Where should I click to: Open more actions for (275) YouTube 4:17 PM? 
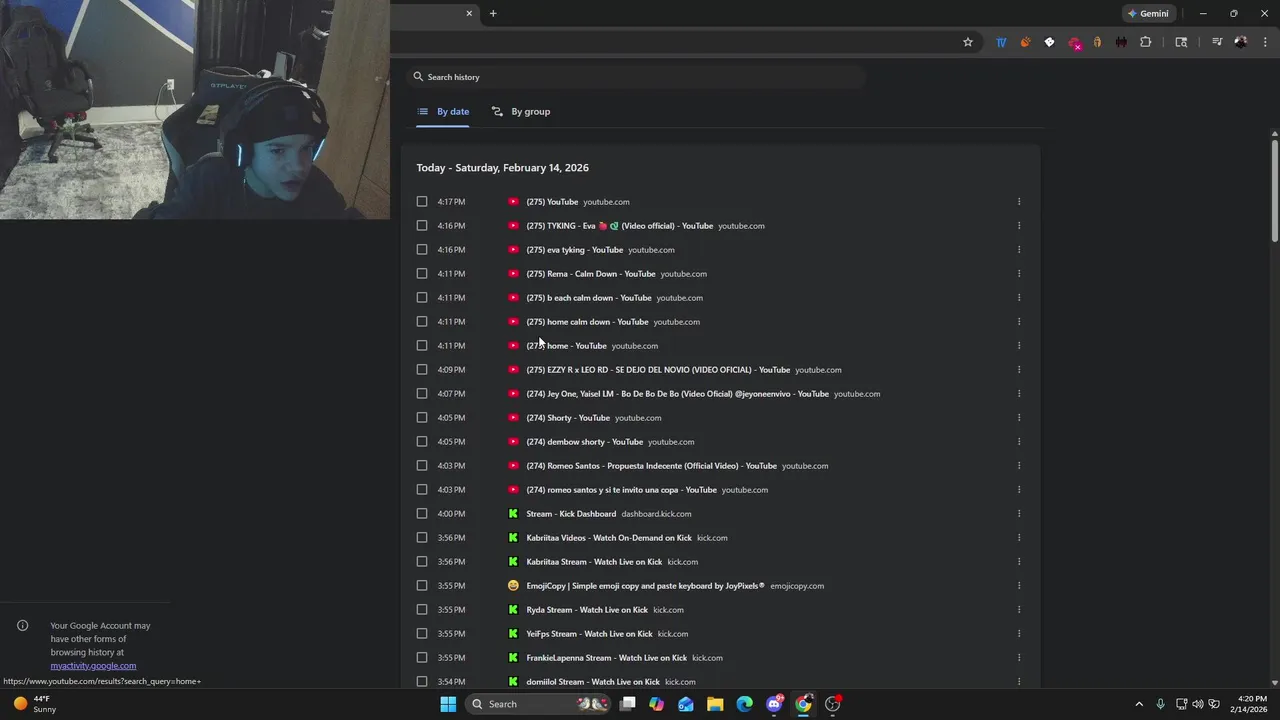tap(1019, 201)
